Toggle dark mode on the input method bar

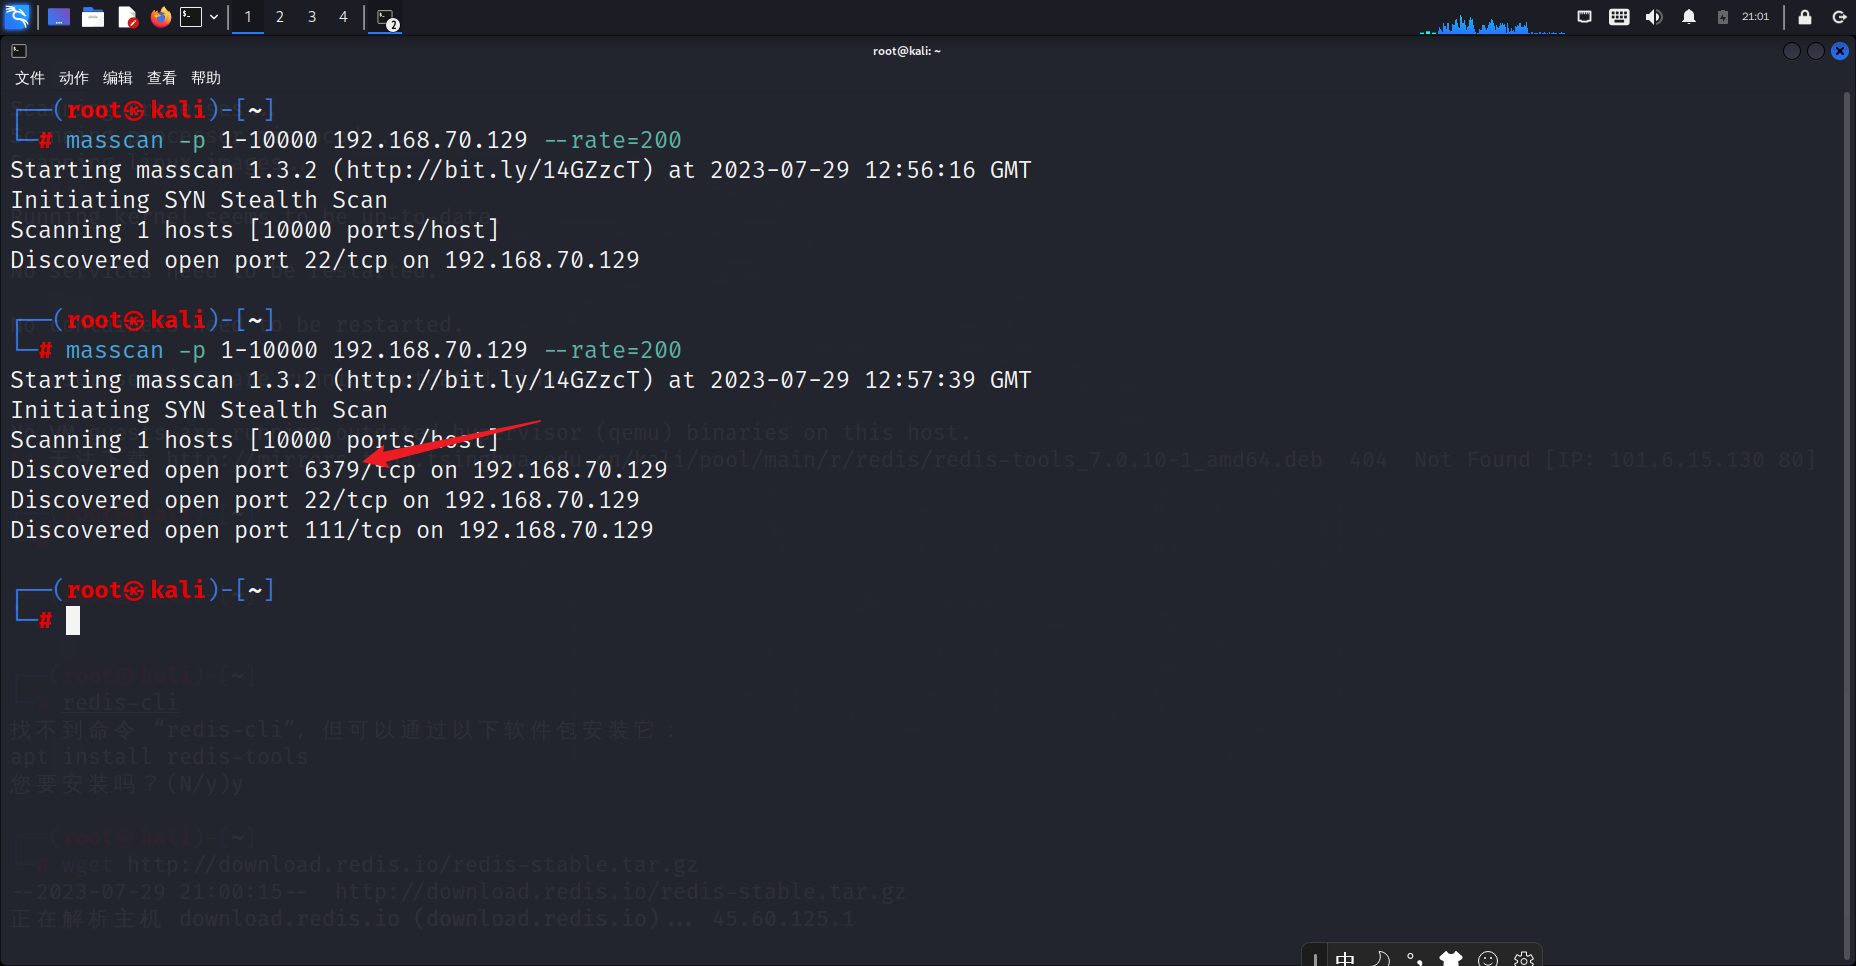pyautogui.click(x=1380, y=958)
